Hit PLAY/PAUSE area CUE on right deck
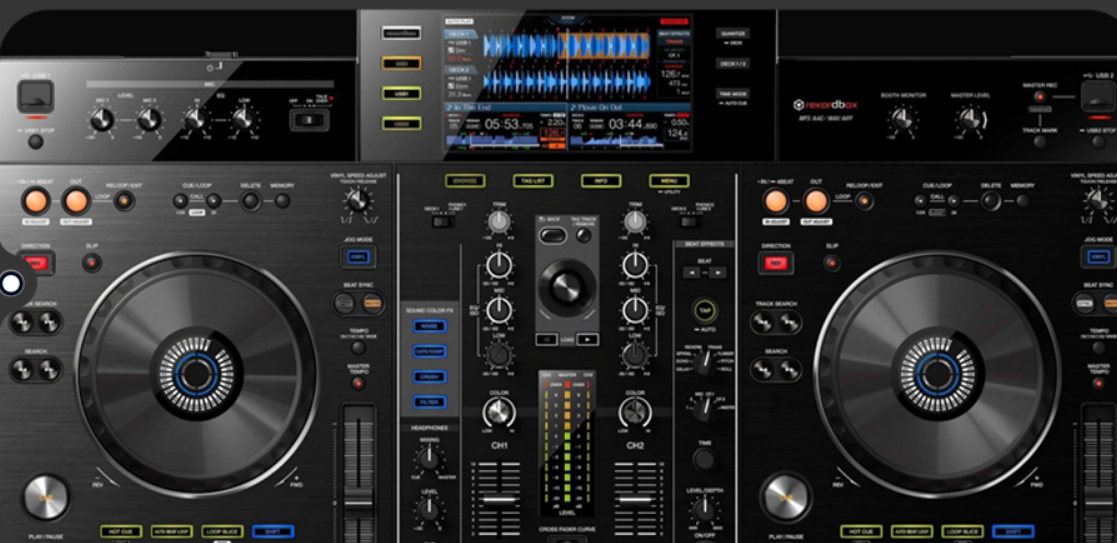 [786, 497]
